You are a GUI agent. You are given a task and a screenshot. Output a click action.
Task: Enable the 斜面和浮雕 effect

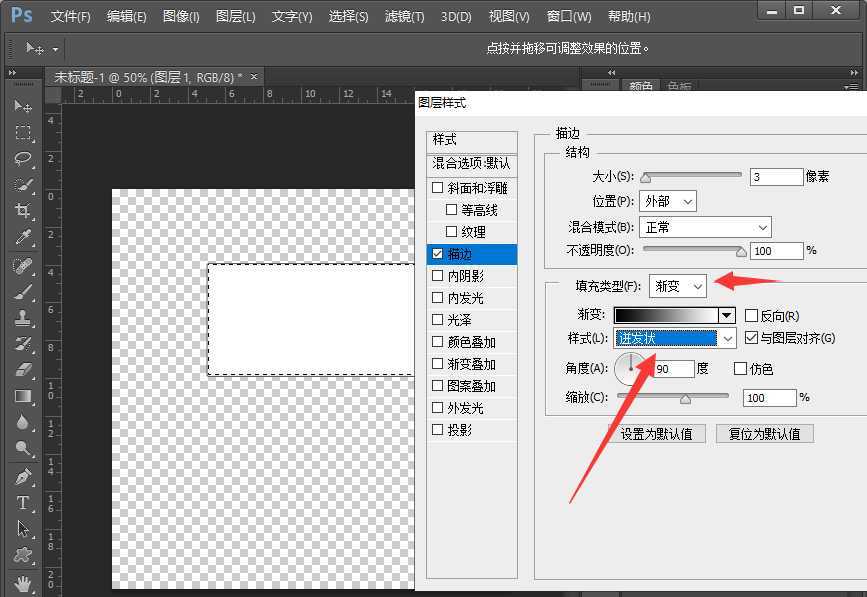tap(438, 187)
